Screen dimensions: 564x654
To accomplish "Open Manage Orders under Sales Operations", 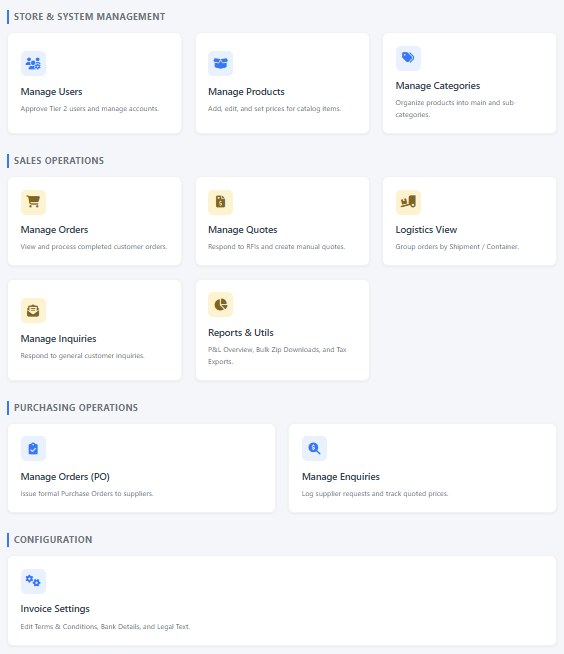I will point(54,230).
